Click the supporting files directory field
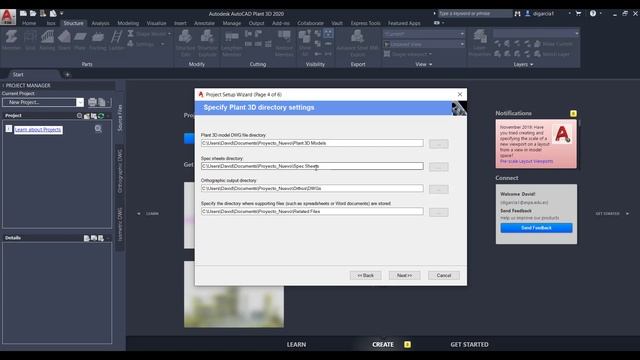The width and height of the screenshot is (640, 360). point(312,211)
